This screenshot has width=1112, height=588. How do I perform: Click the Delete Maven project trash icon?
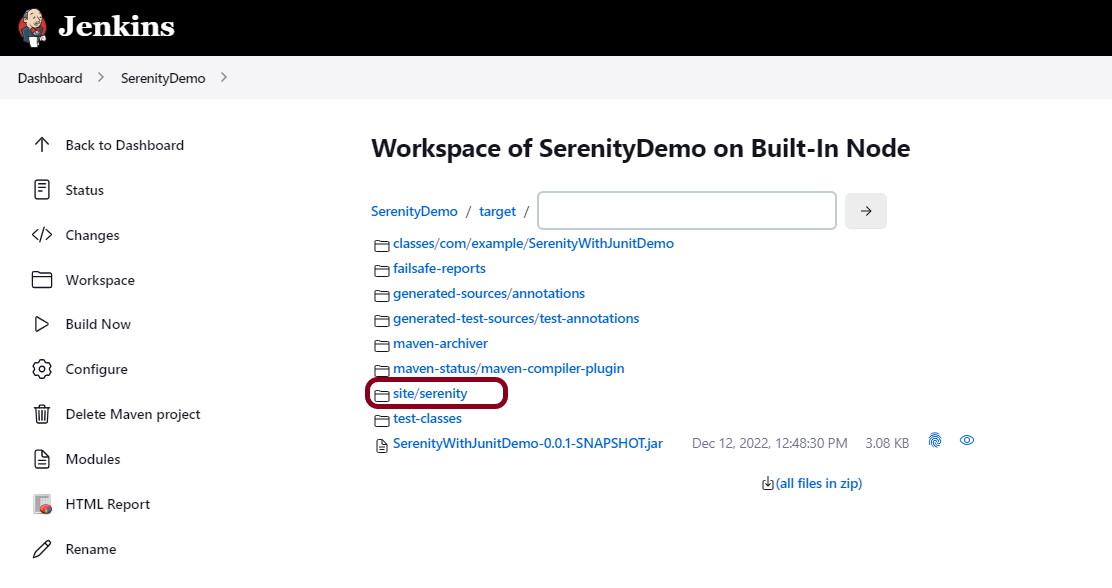[42, 414]
